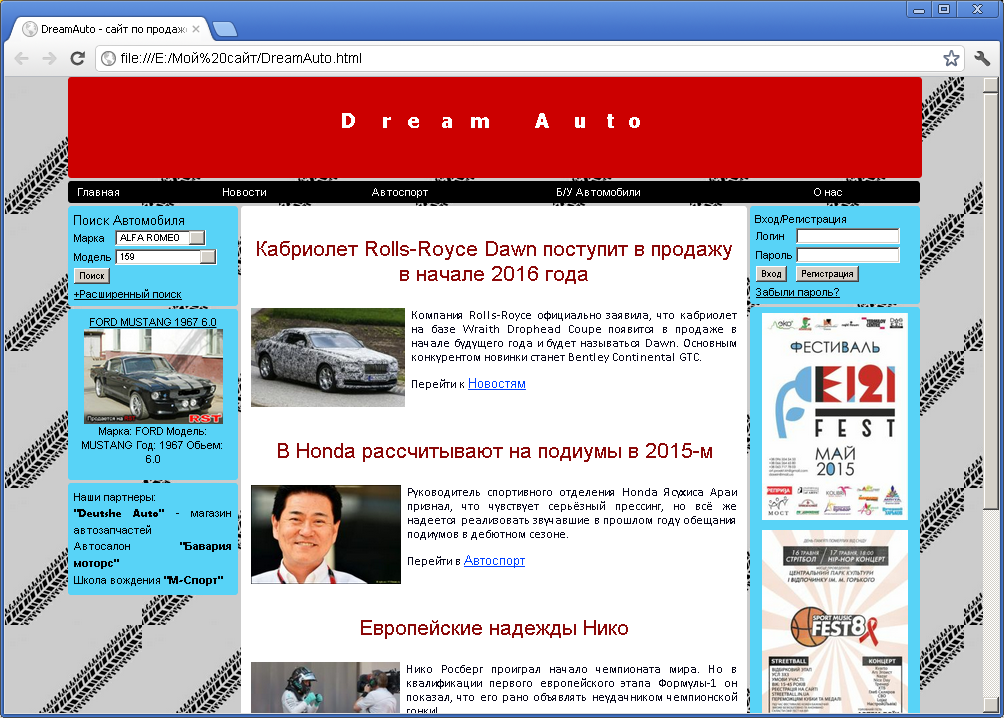This screenshot has width=1004, height=718.
Task: Reload the page with the refresh icon
Action: (77, 58)
